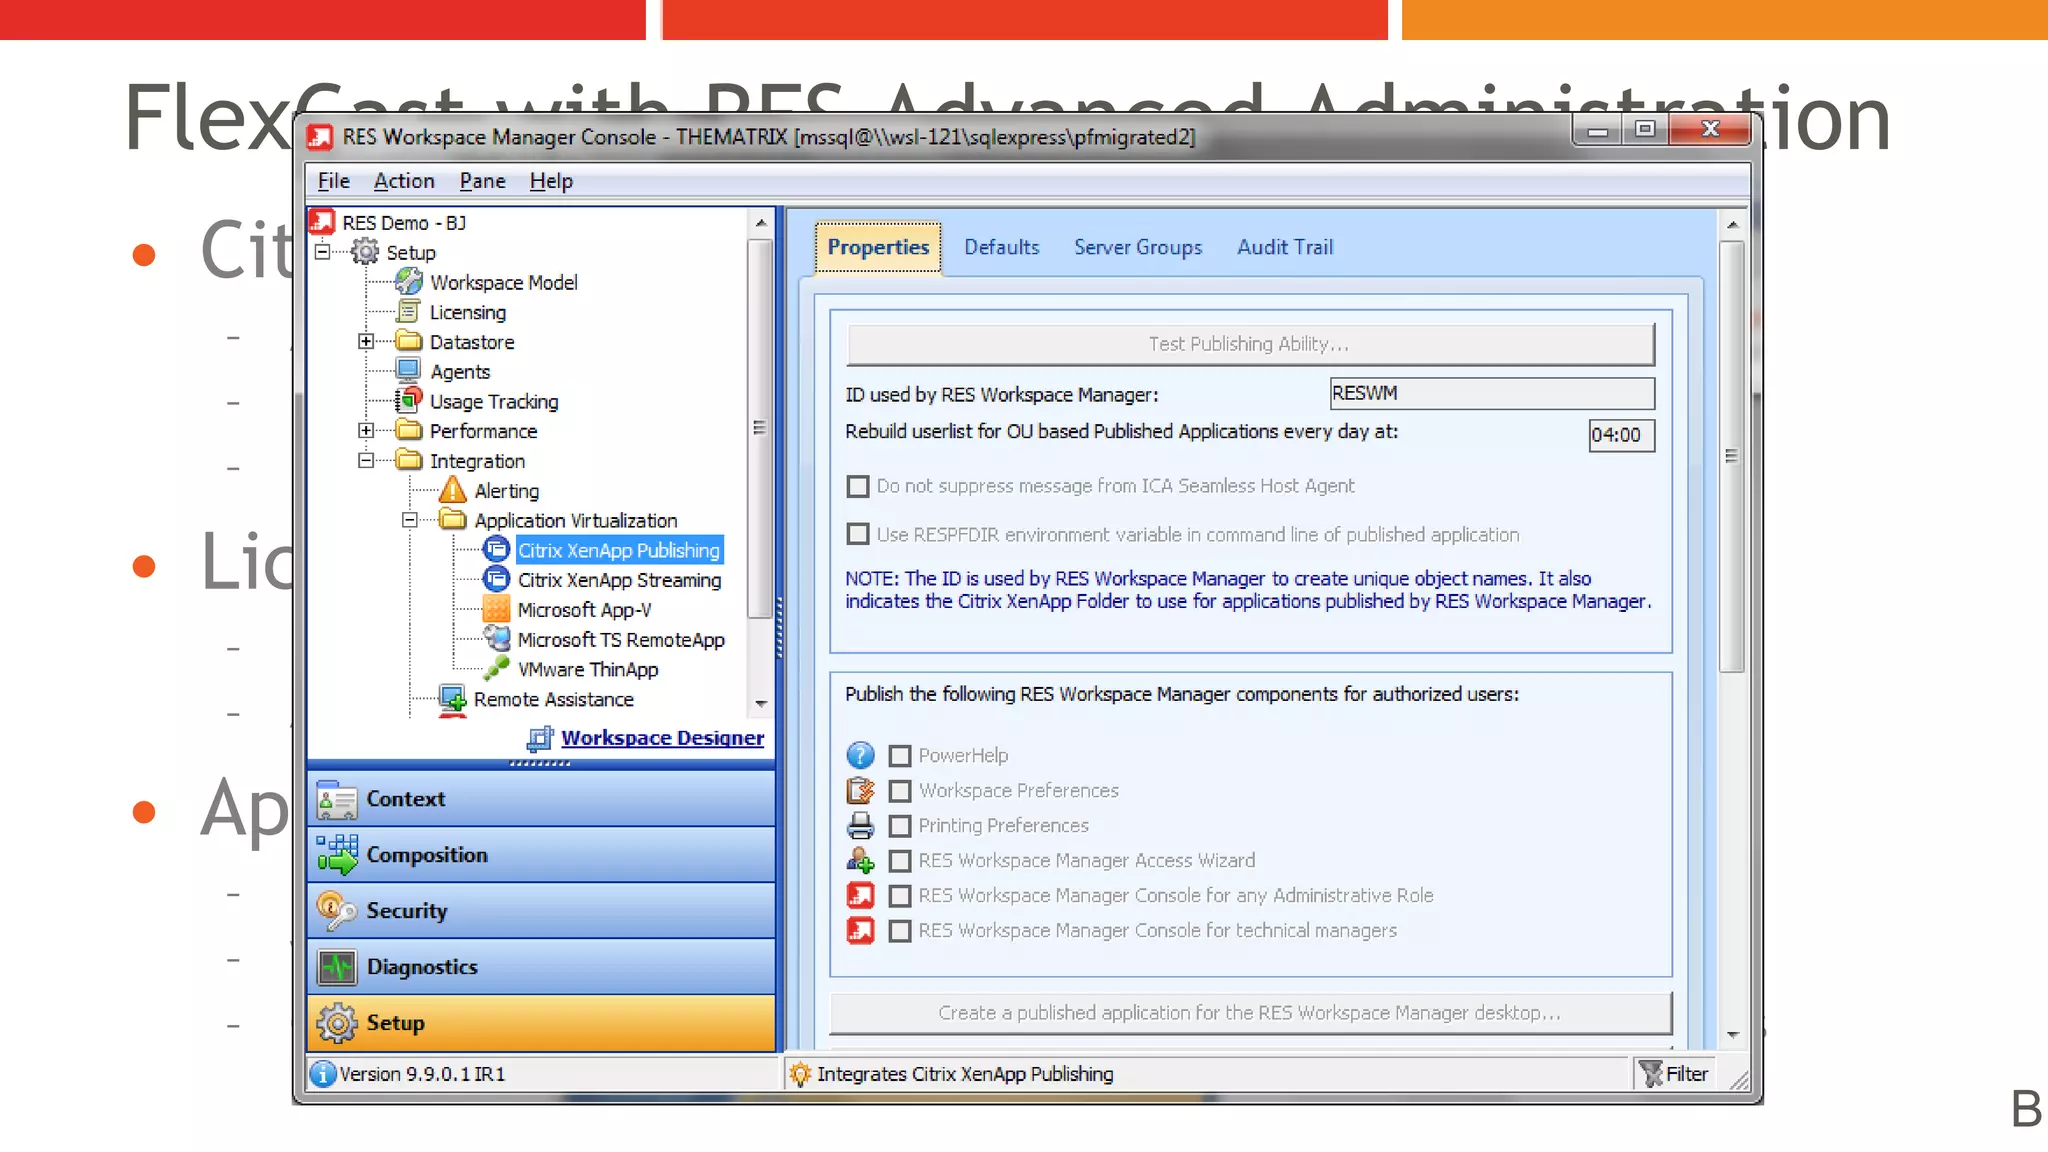Open the Security pane
Image resolution: width=2048 pixels, height=1152 pixels.
[541, 911]
